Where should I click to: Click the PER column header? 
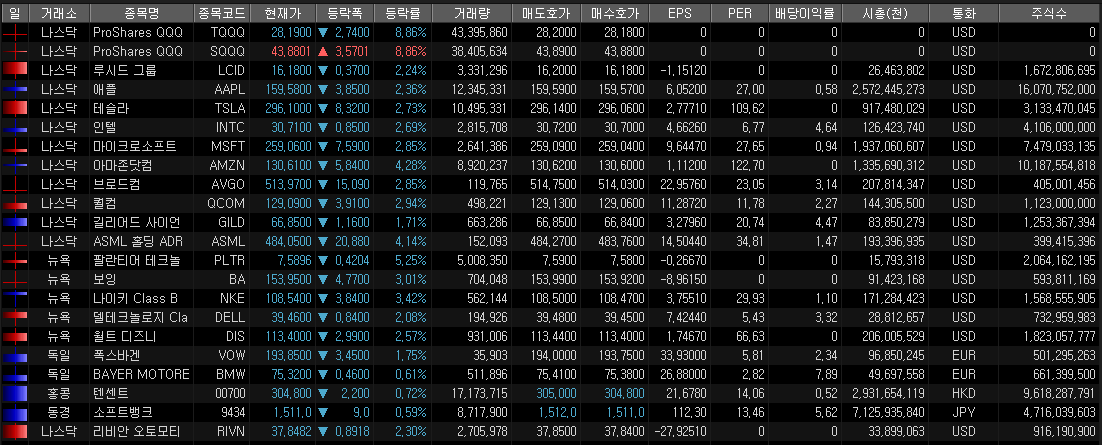click(x=740, y=12)
